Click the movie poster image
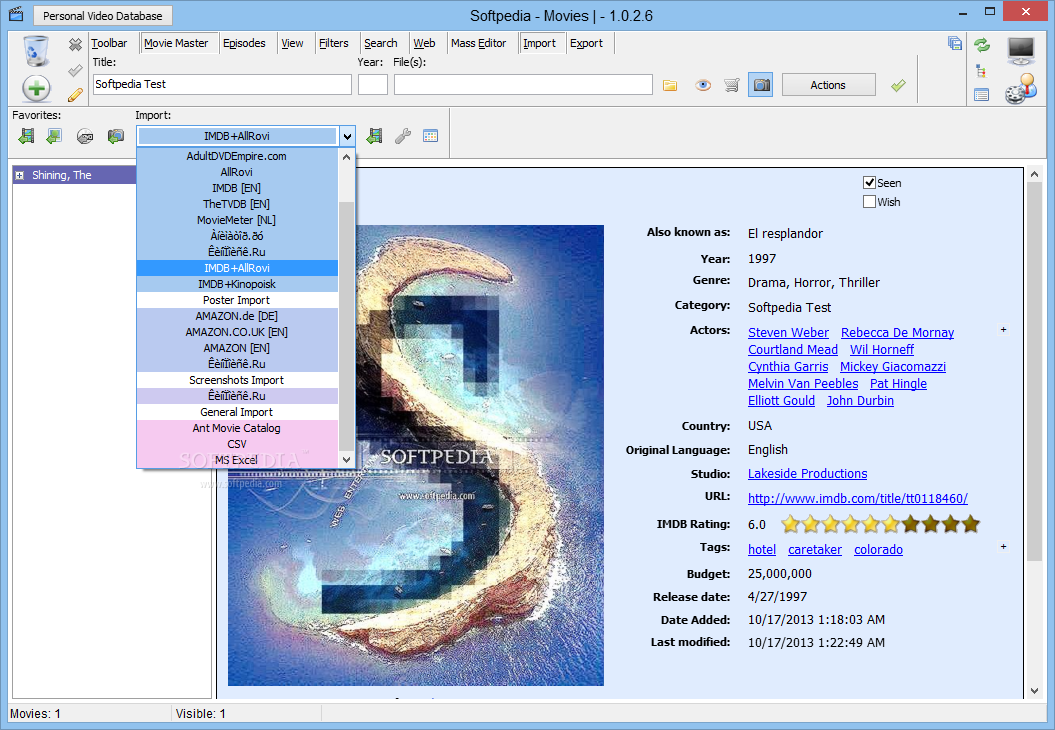Screen dimensions: 1055x730 [416, 455]
